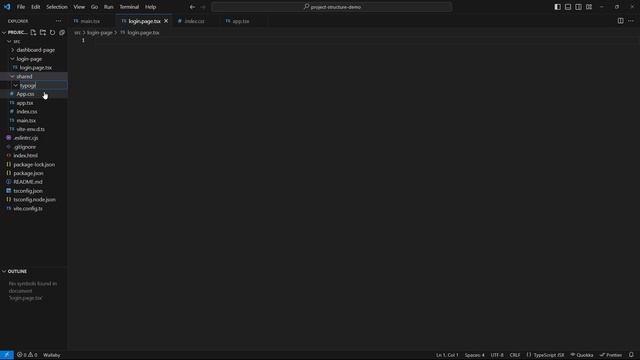The width and height of the screenshot is (640, 360).
Task: Open the customize layout icon
Action: pyautogui.click(x=589, y=7)
